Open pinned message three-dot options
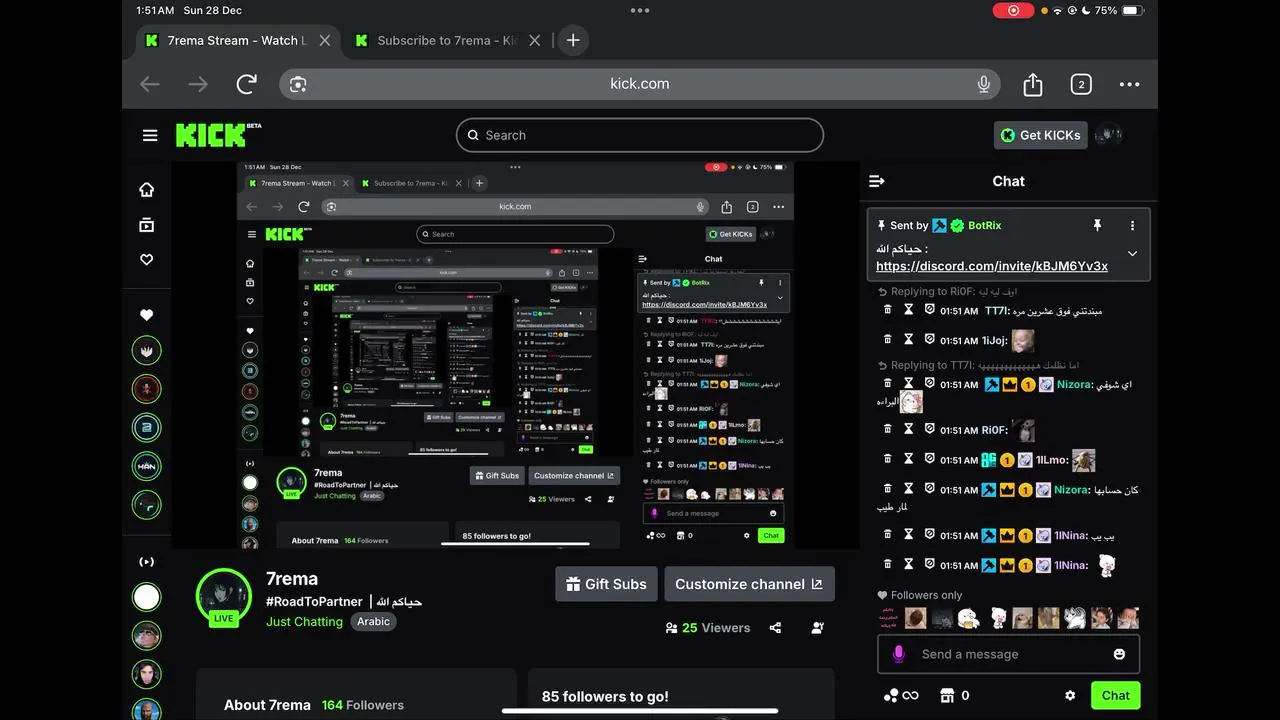This screenshot has height=720, width=1280. pyautogui.click(x=1132, y=226)
